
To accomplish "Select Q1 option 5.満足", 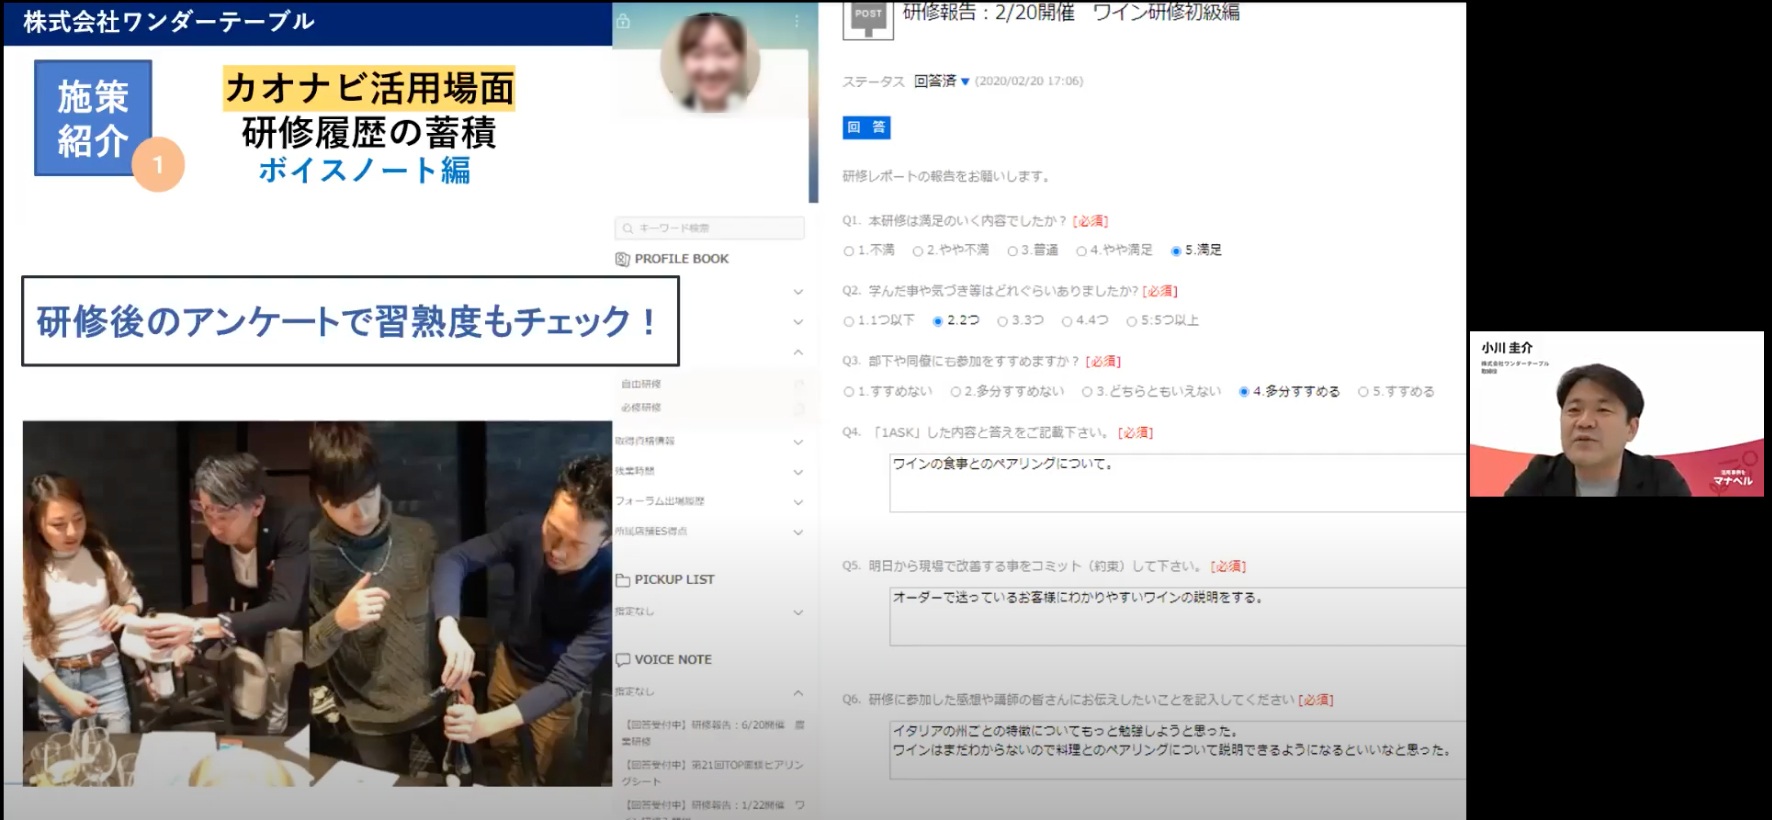I will tap(1176, 251).
